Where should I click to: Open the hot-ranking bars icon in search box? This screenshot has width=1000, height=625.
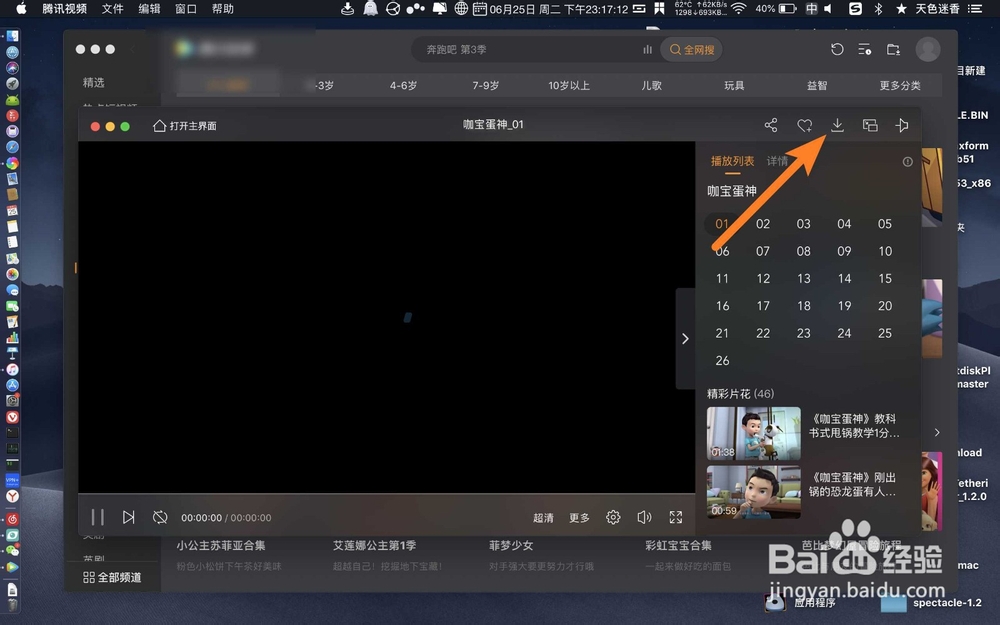tap(647, 50)
